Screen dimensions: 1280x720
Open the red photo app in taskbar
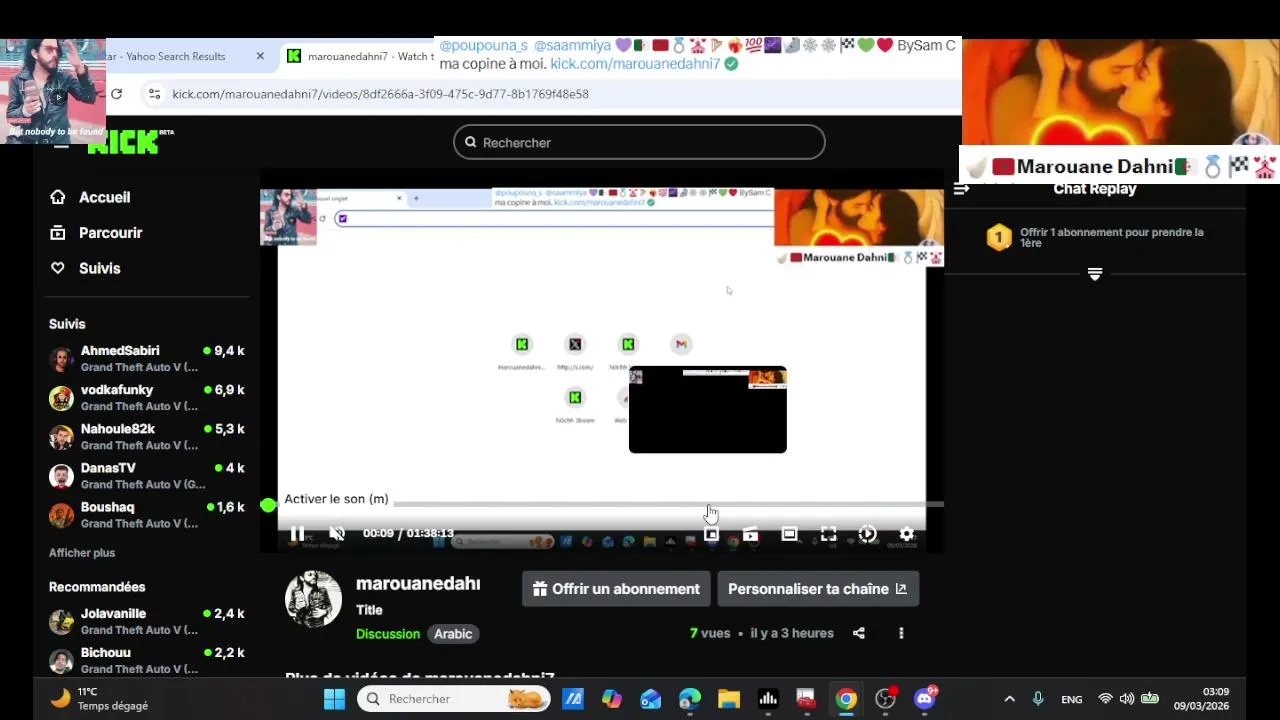[x=807, y=699]
